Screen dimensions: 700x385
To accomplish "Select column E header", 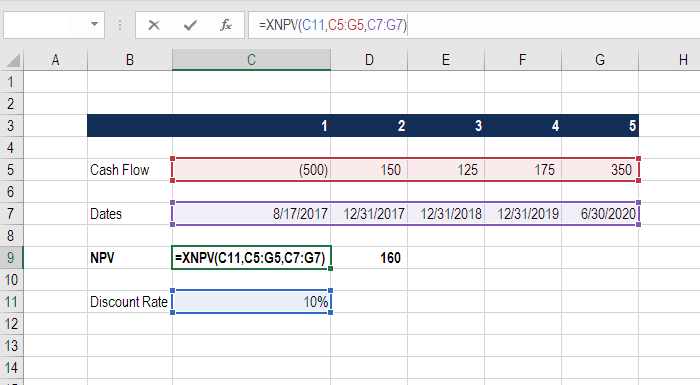I will point(446,60).
